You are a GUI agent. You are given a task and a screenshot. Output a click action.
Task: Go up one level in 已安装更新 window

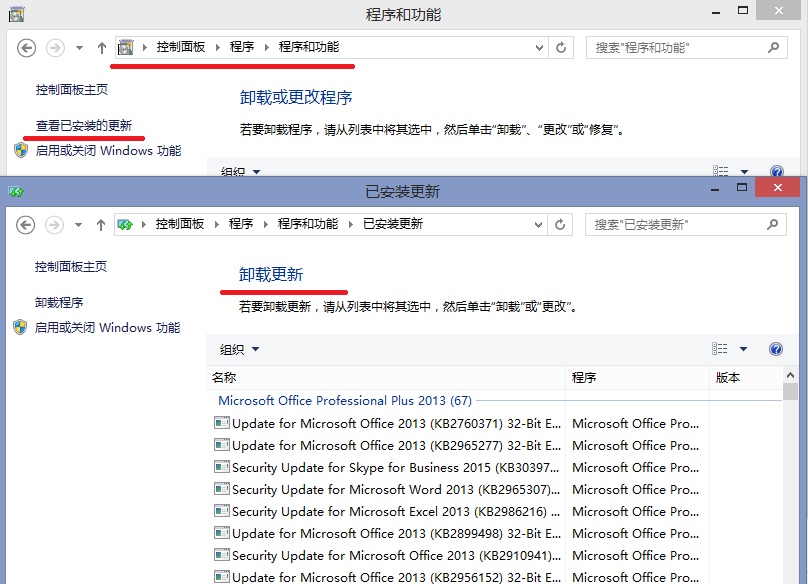coord(100,225)
